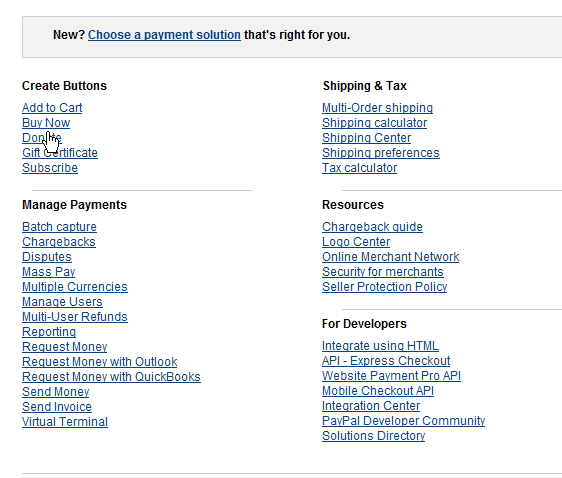Select Multiple Currencies link

[x=75, y=287]
